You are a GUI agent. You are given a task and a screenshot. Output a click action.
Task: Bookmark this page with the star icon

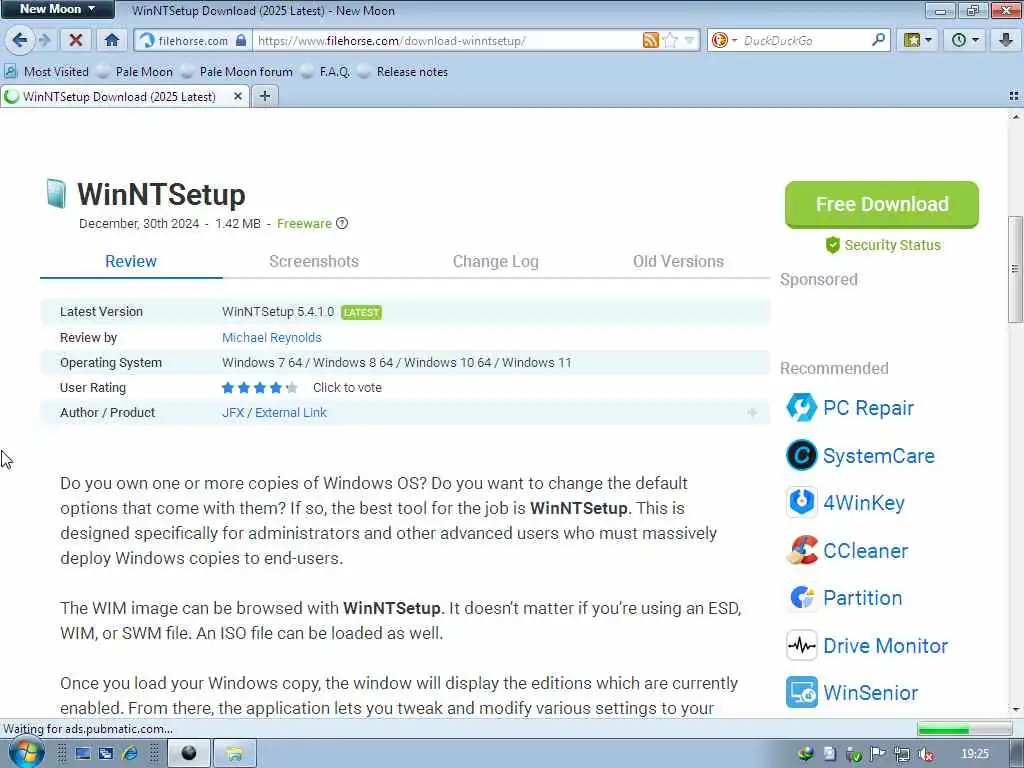coord(670,40)
